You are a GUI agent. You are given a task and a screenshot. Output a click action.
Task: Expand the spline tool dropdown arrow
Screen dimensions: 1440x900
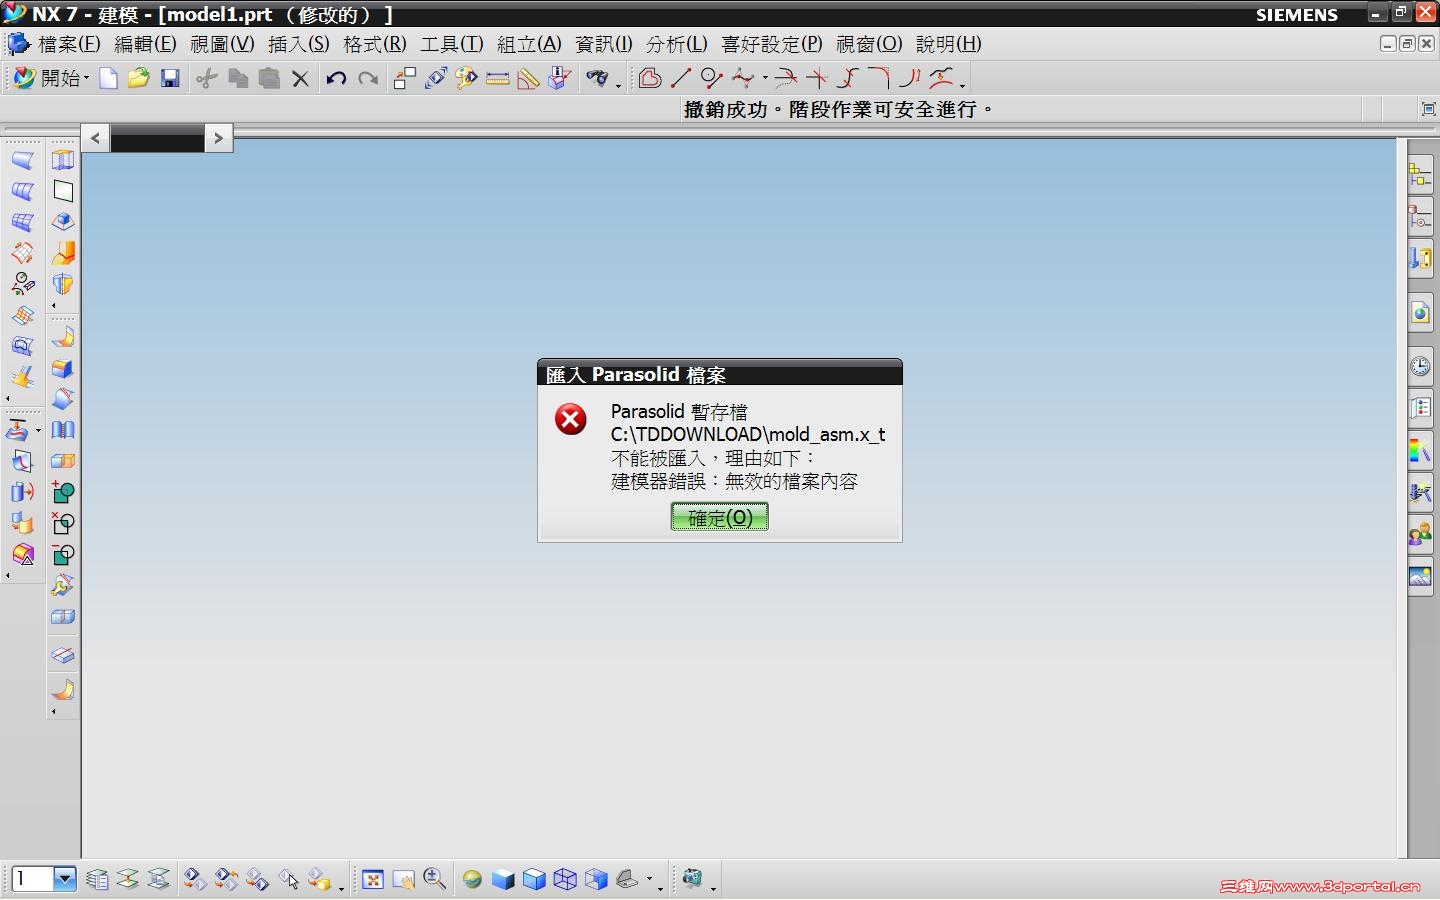tap(765, 79)
